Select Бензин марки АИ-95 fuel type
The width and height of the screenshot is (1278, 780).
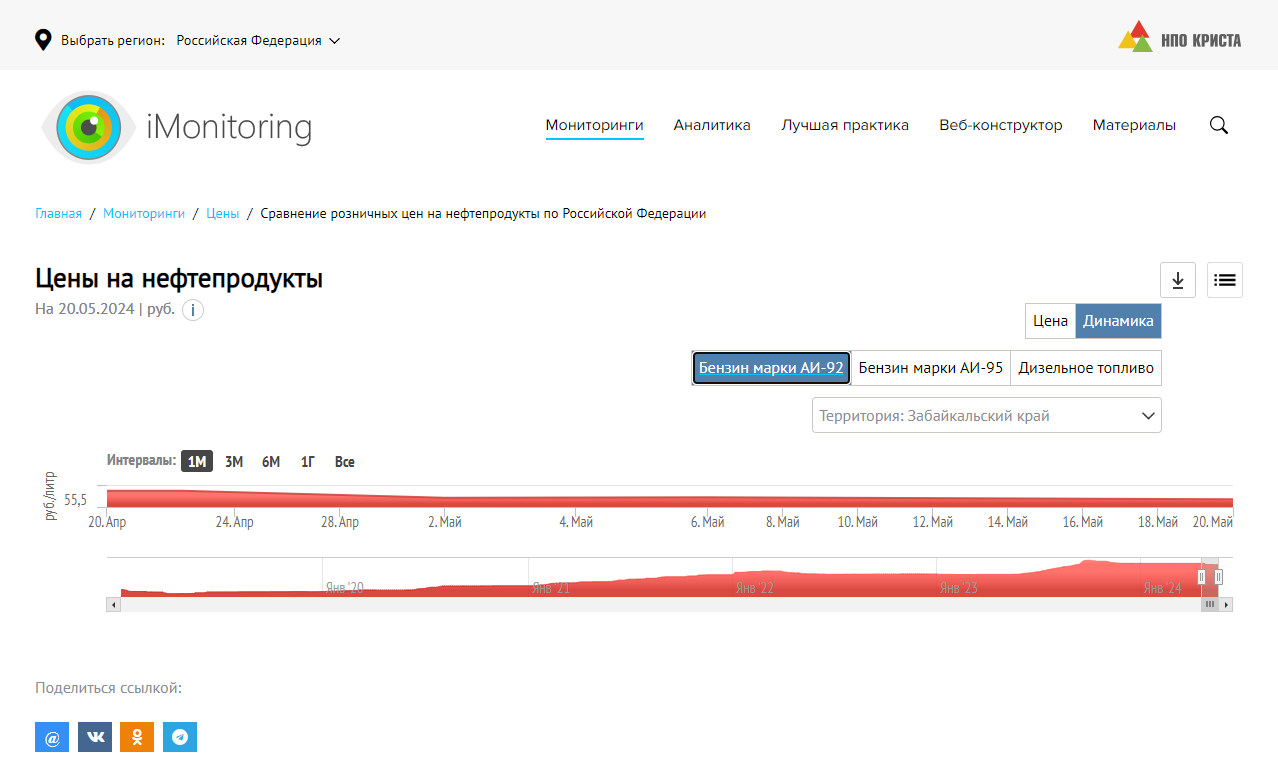coord(930,368)
